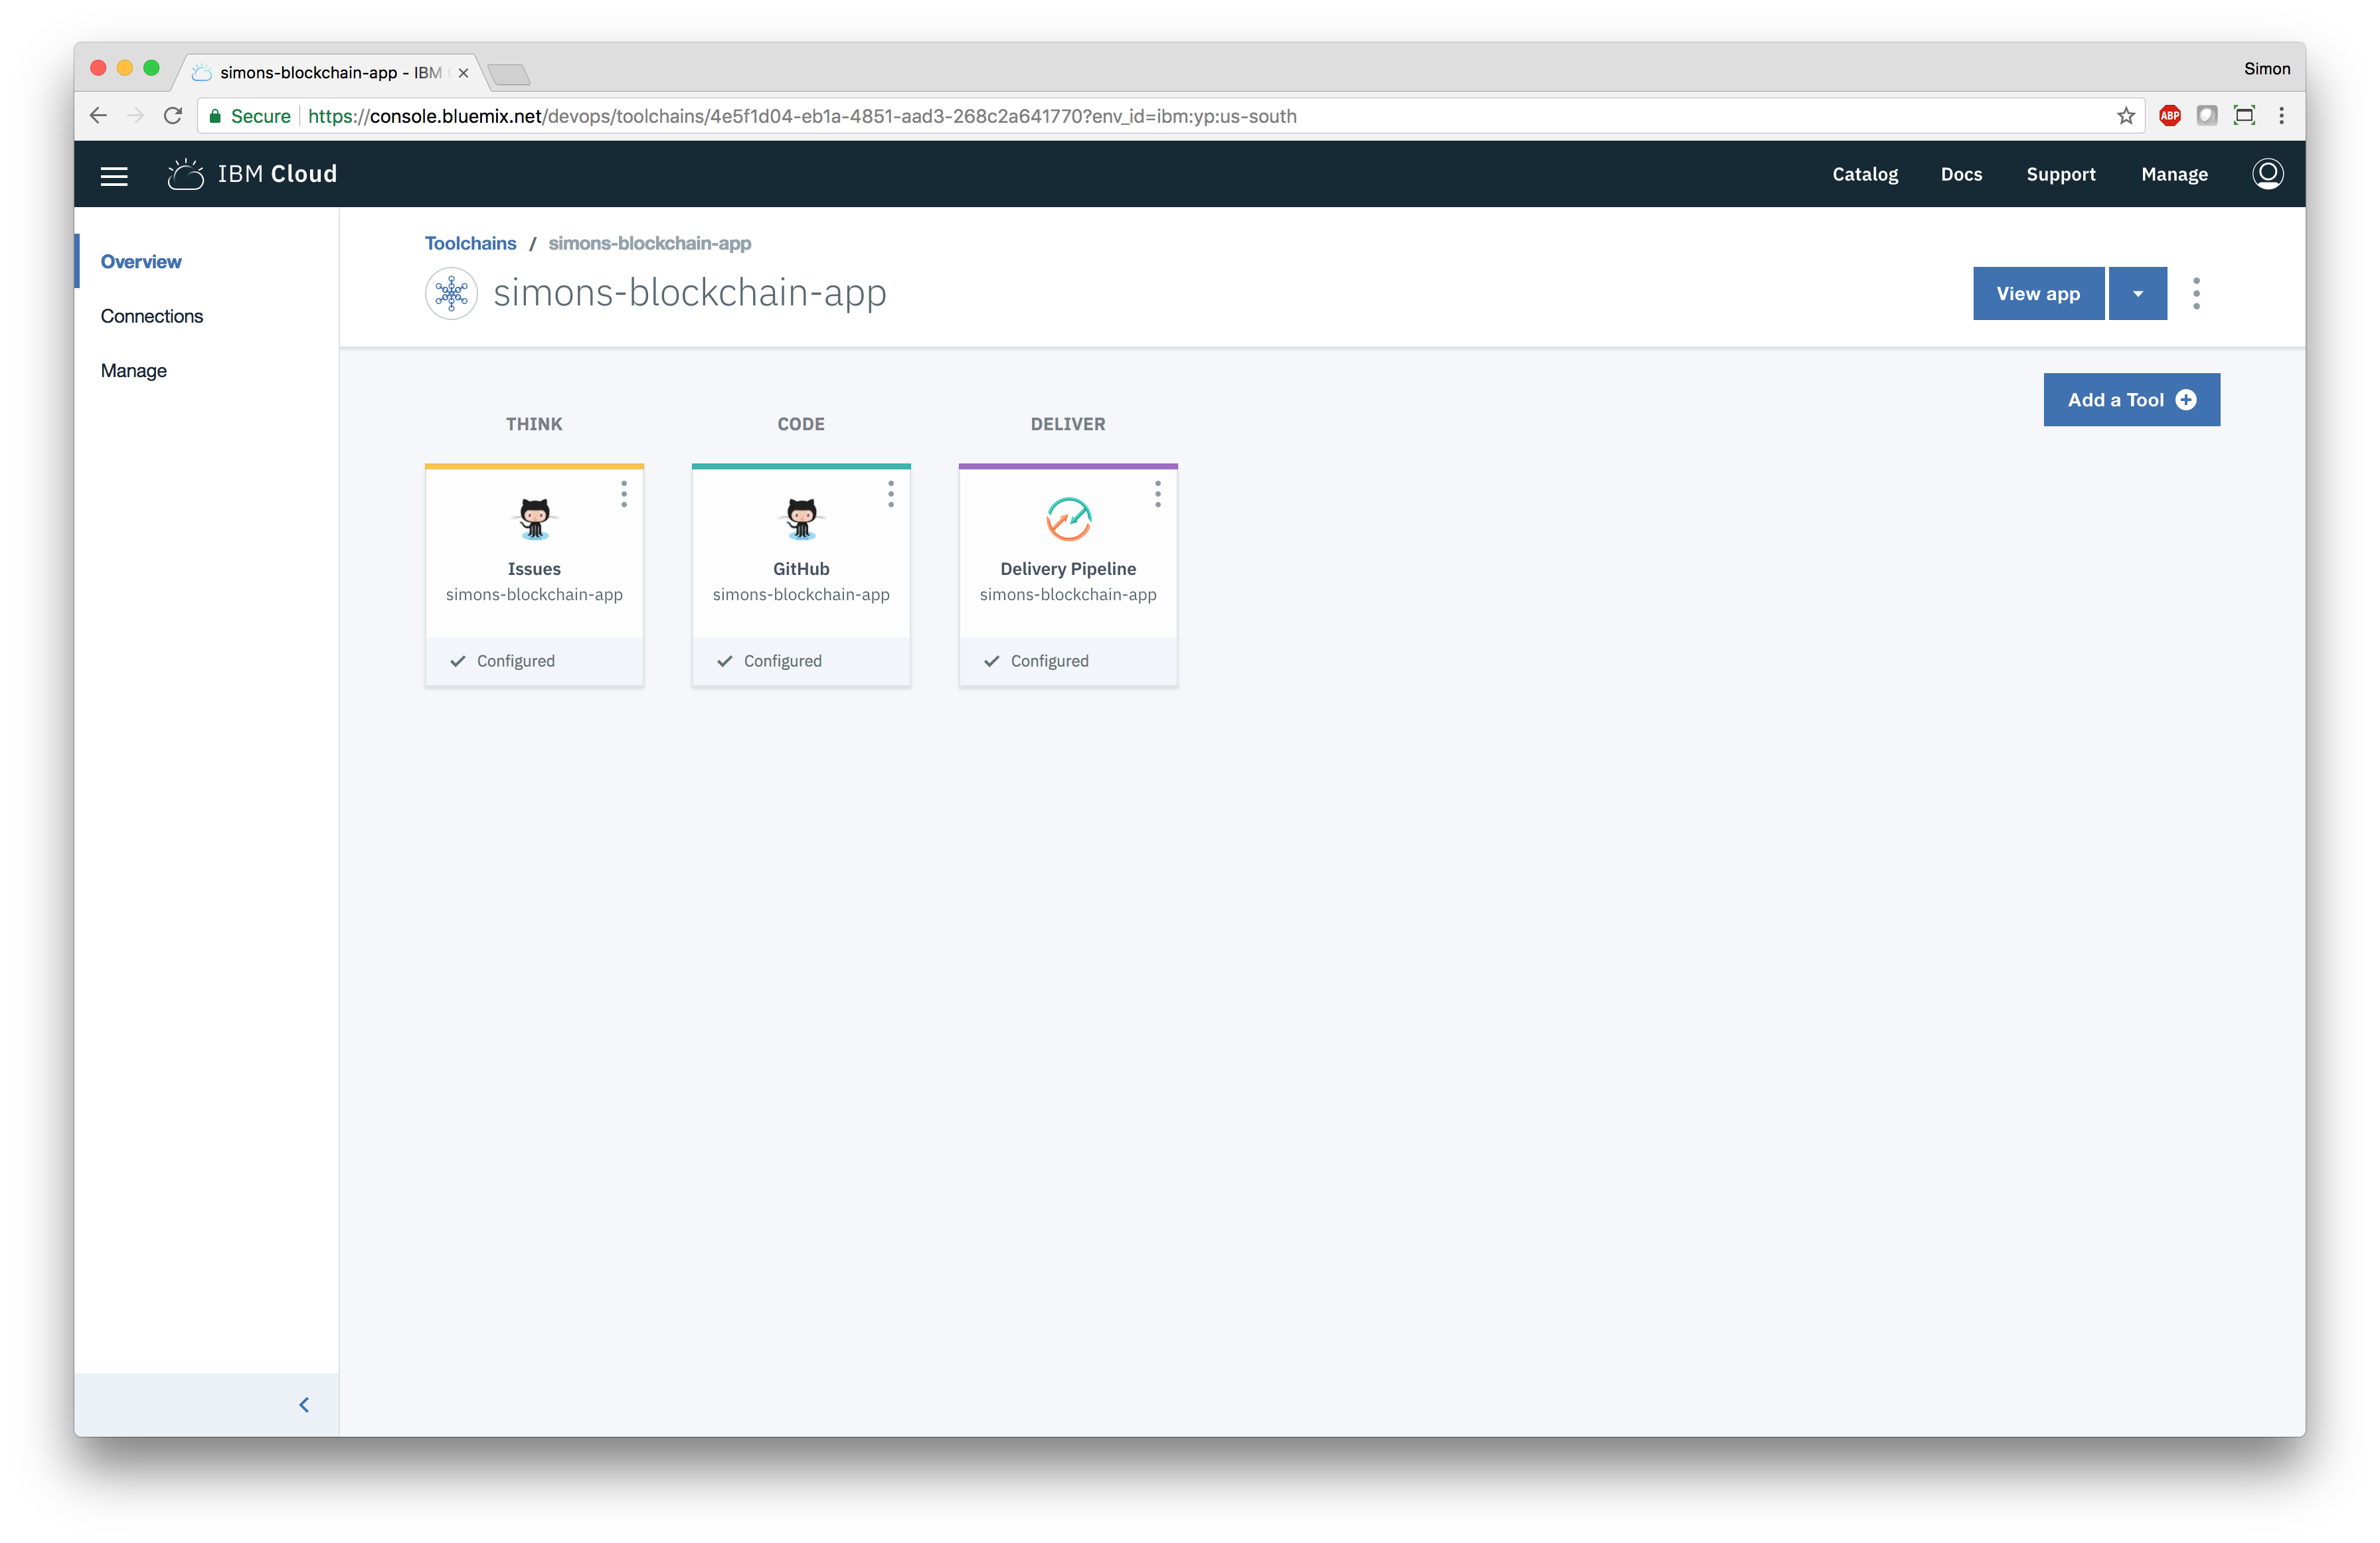Toggle the Configured checkmark on GitHub
Viewport: 2380px width, 1543px height.
point(725,661)
